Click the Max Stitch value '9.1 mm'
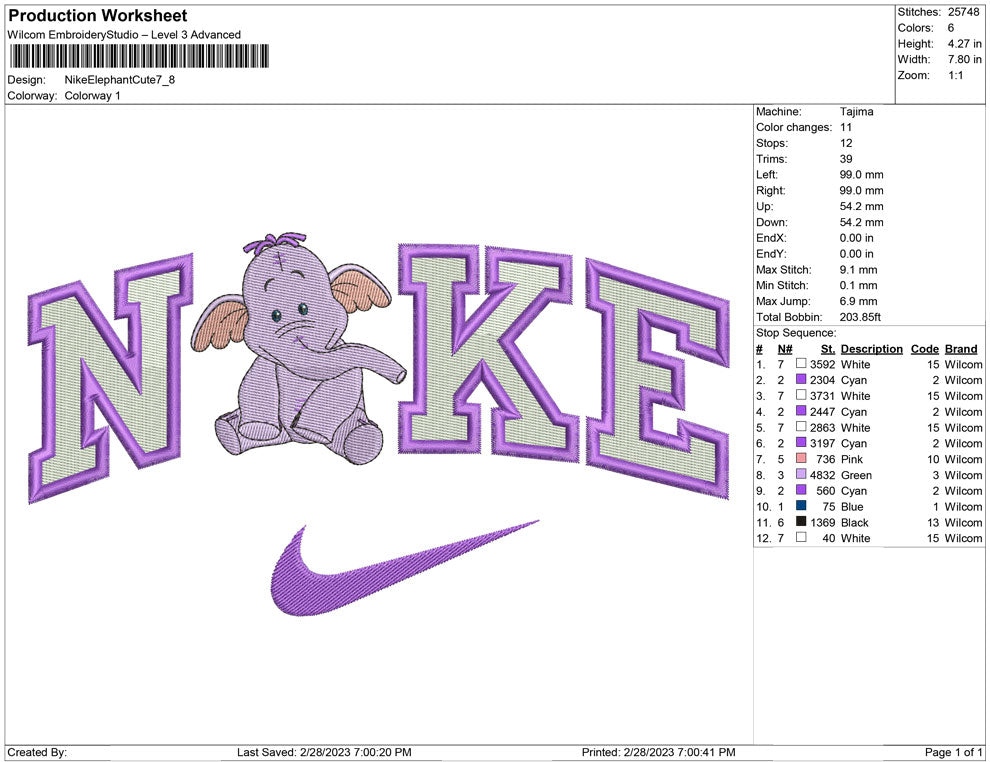The height and width of the screenshot is (762, 990). [x=858, y=270]
